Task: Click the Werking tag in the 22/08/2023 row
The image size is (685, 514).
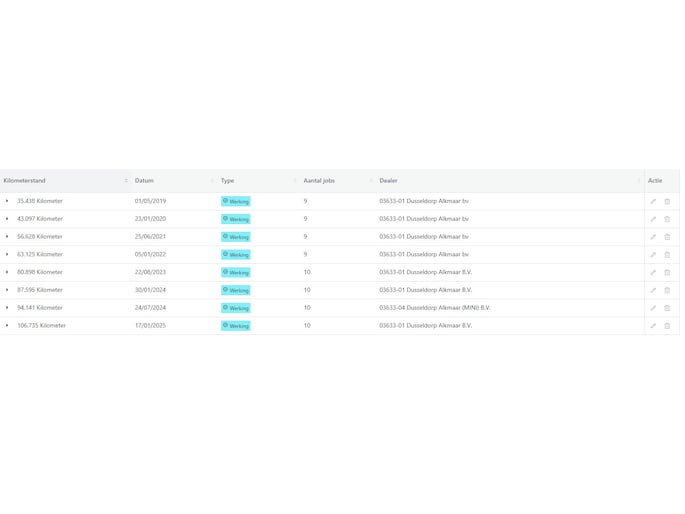Action: 236,272
